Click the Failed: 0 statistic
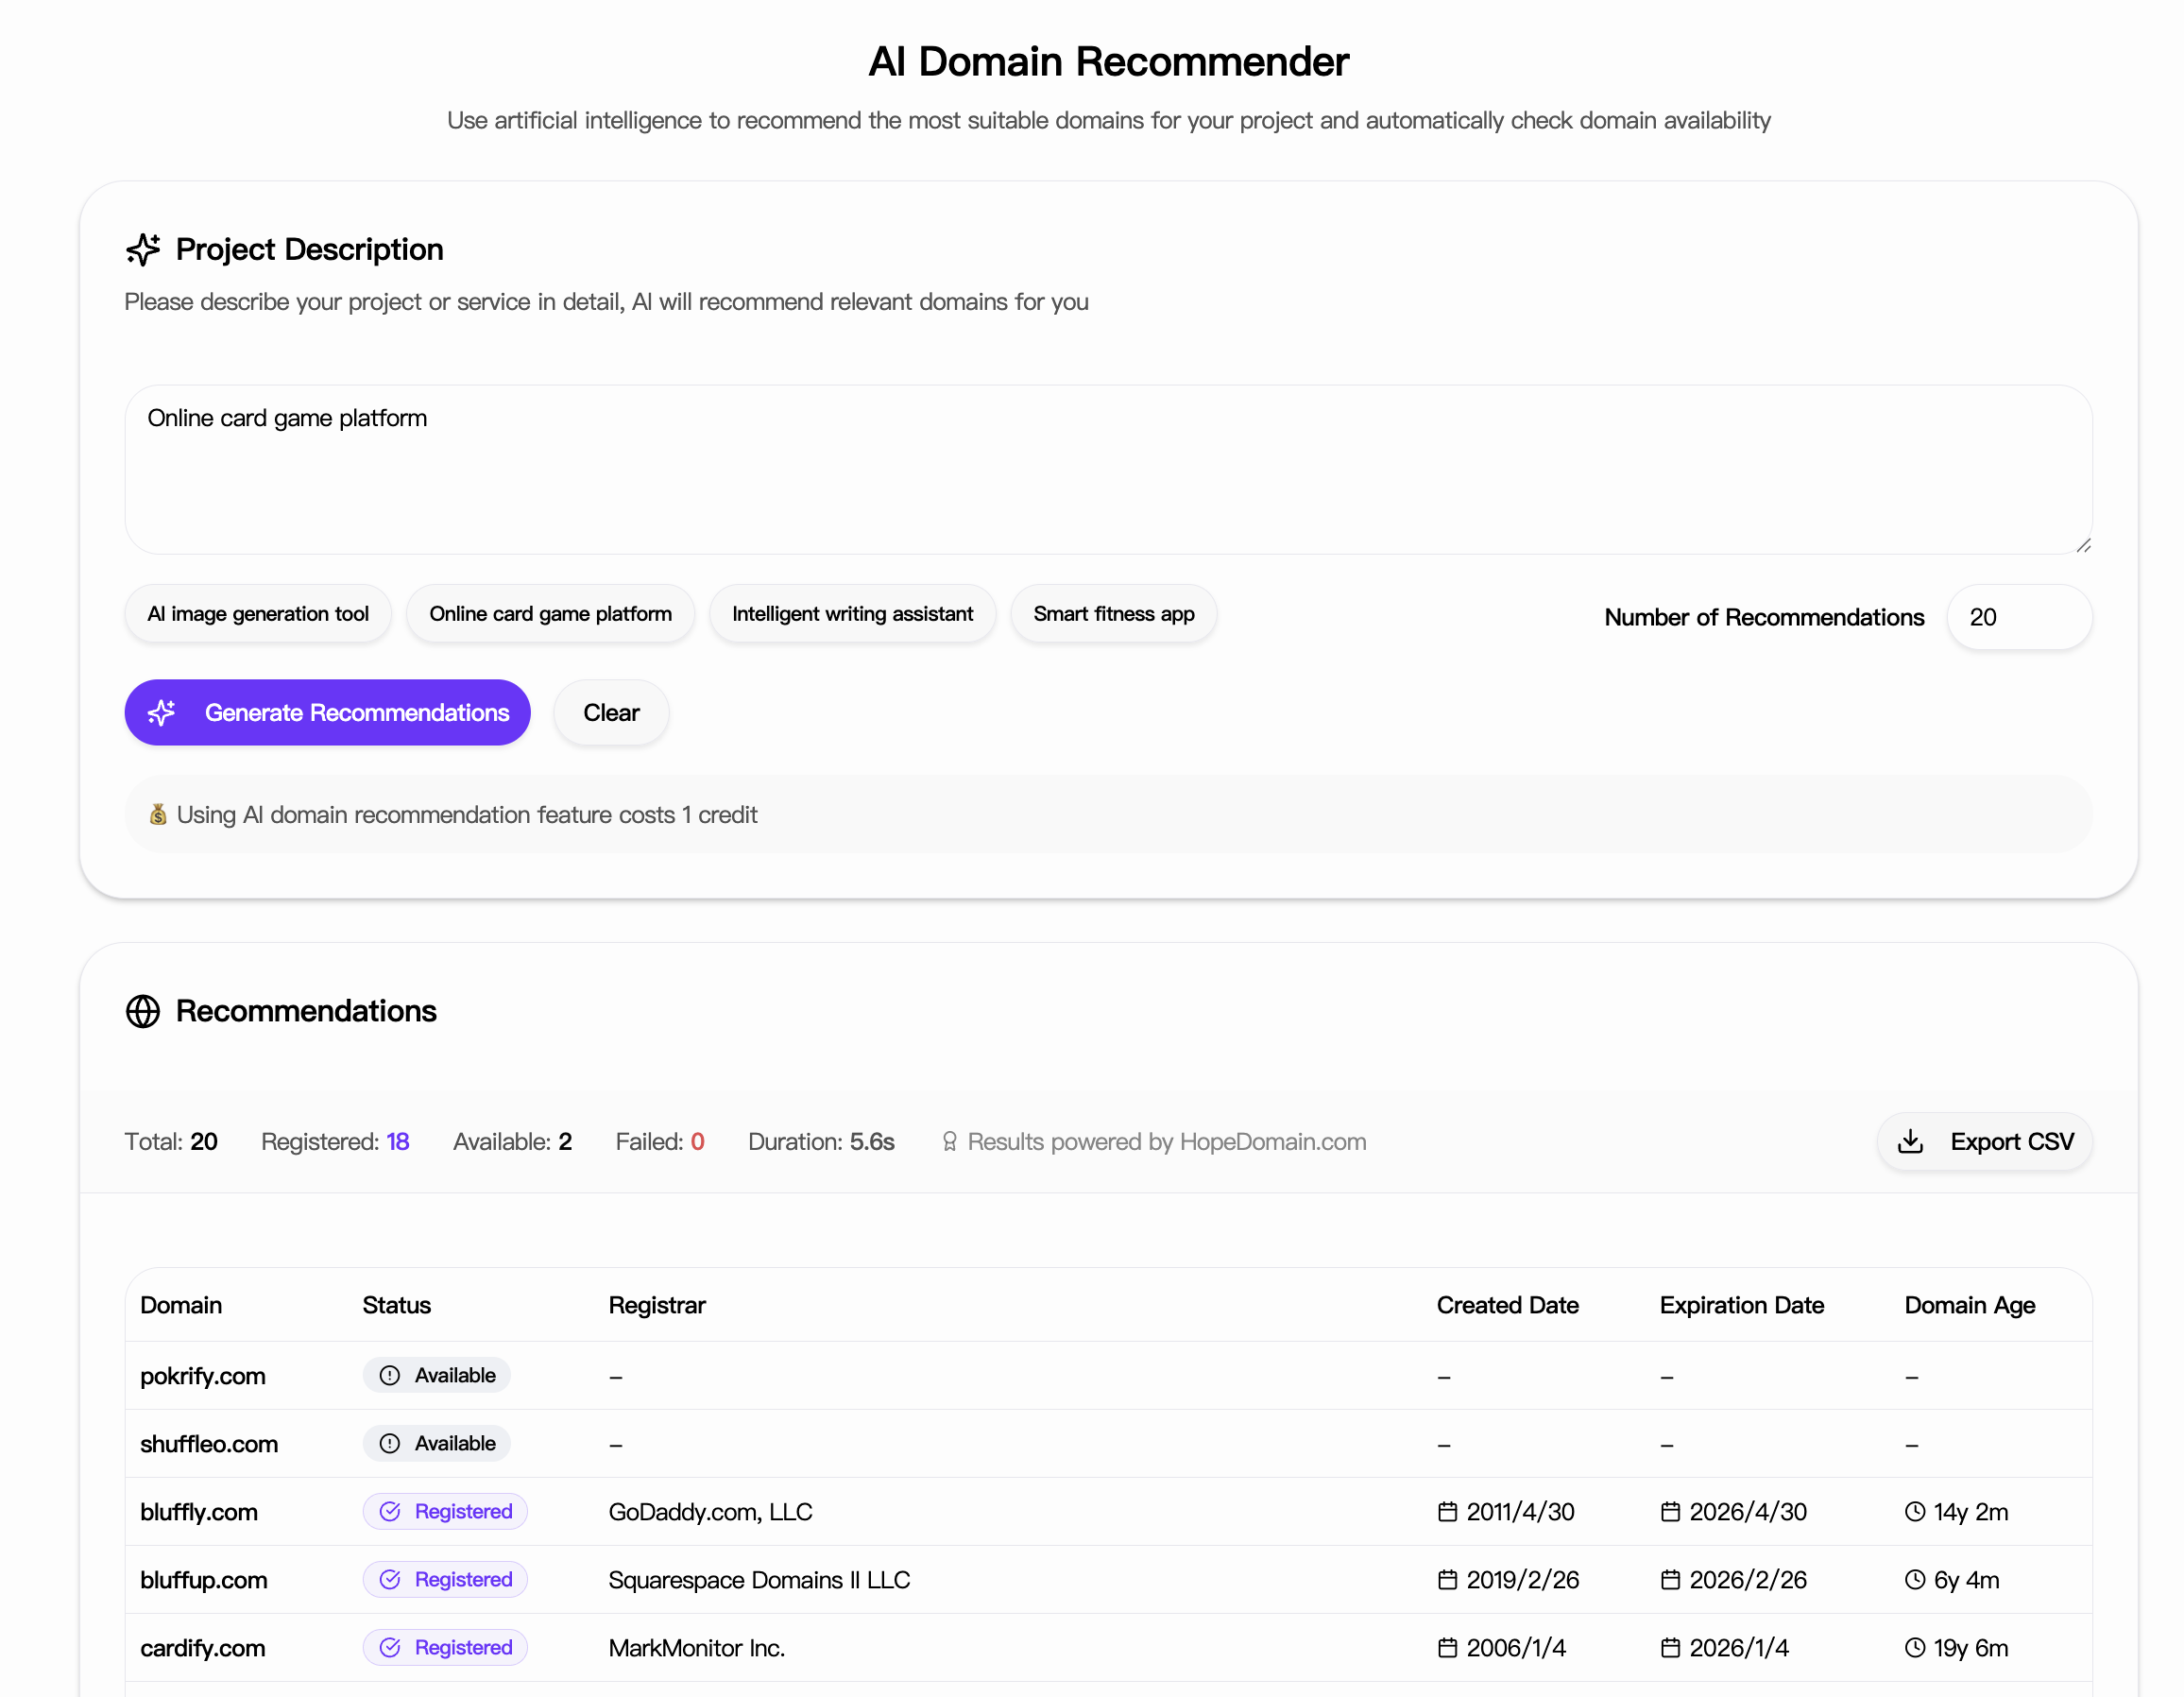The width and height of the screenshot is (2184, 1697). point(660,1142)
